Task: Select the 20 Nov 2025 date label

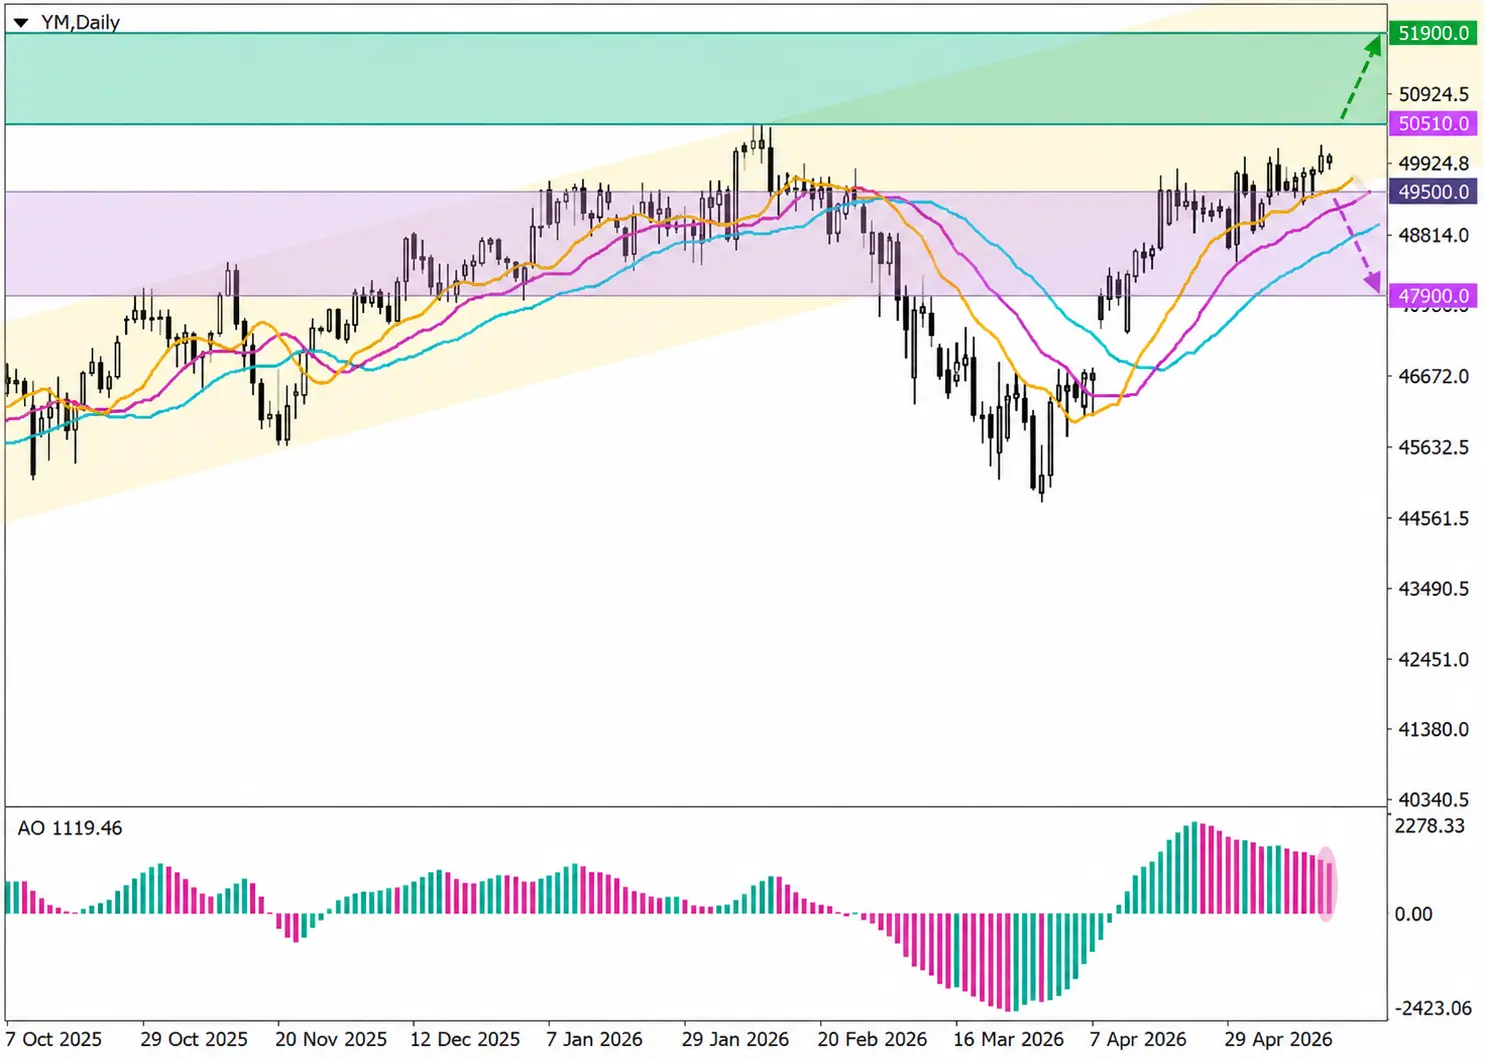Action: 331,1039
